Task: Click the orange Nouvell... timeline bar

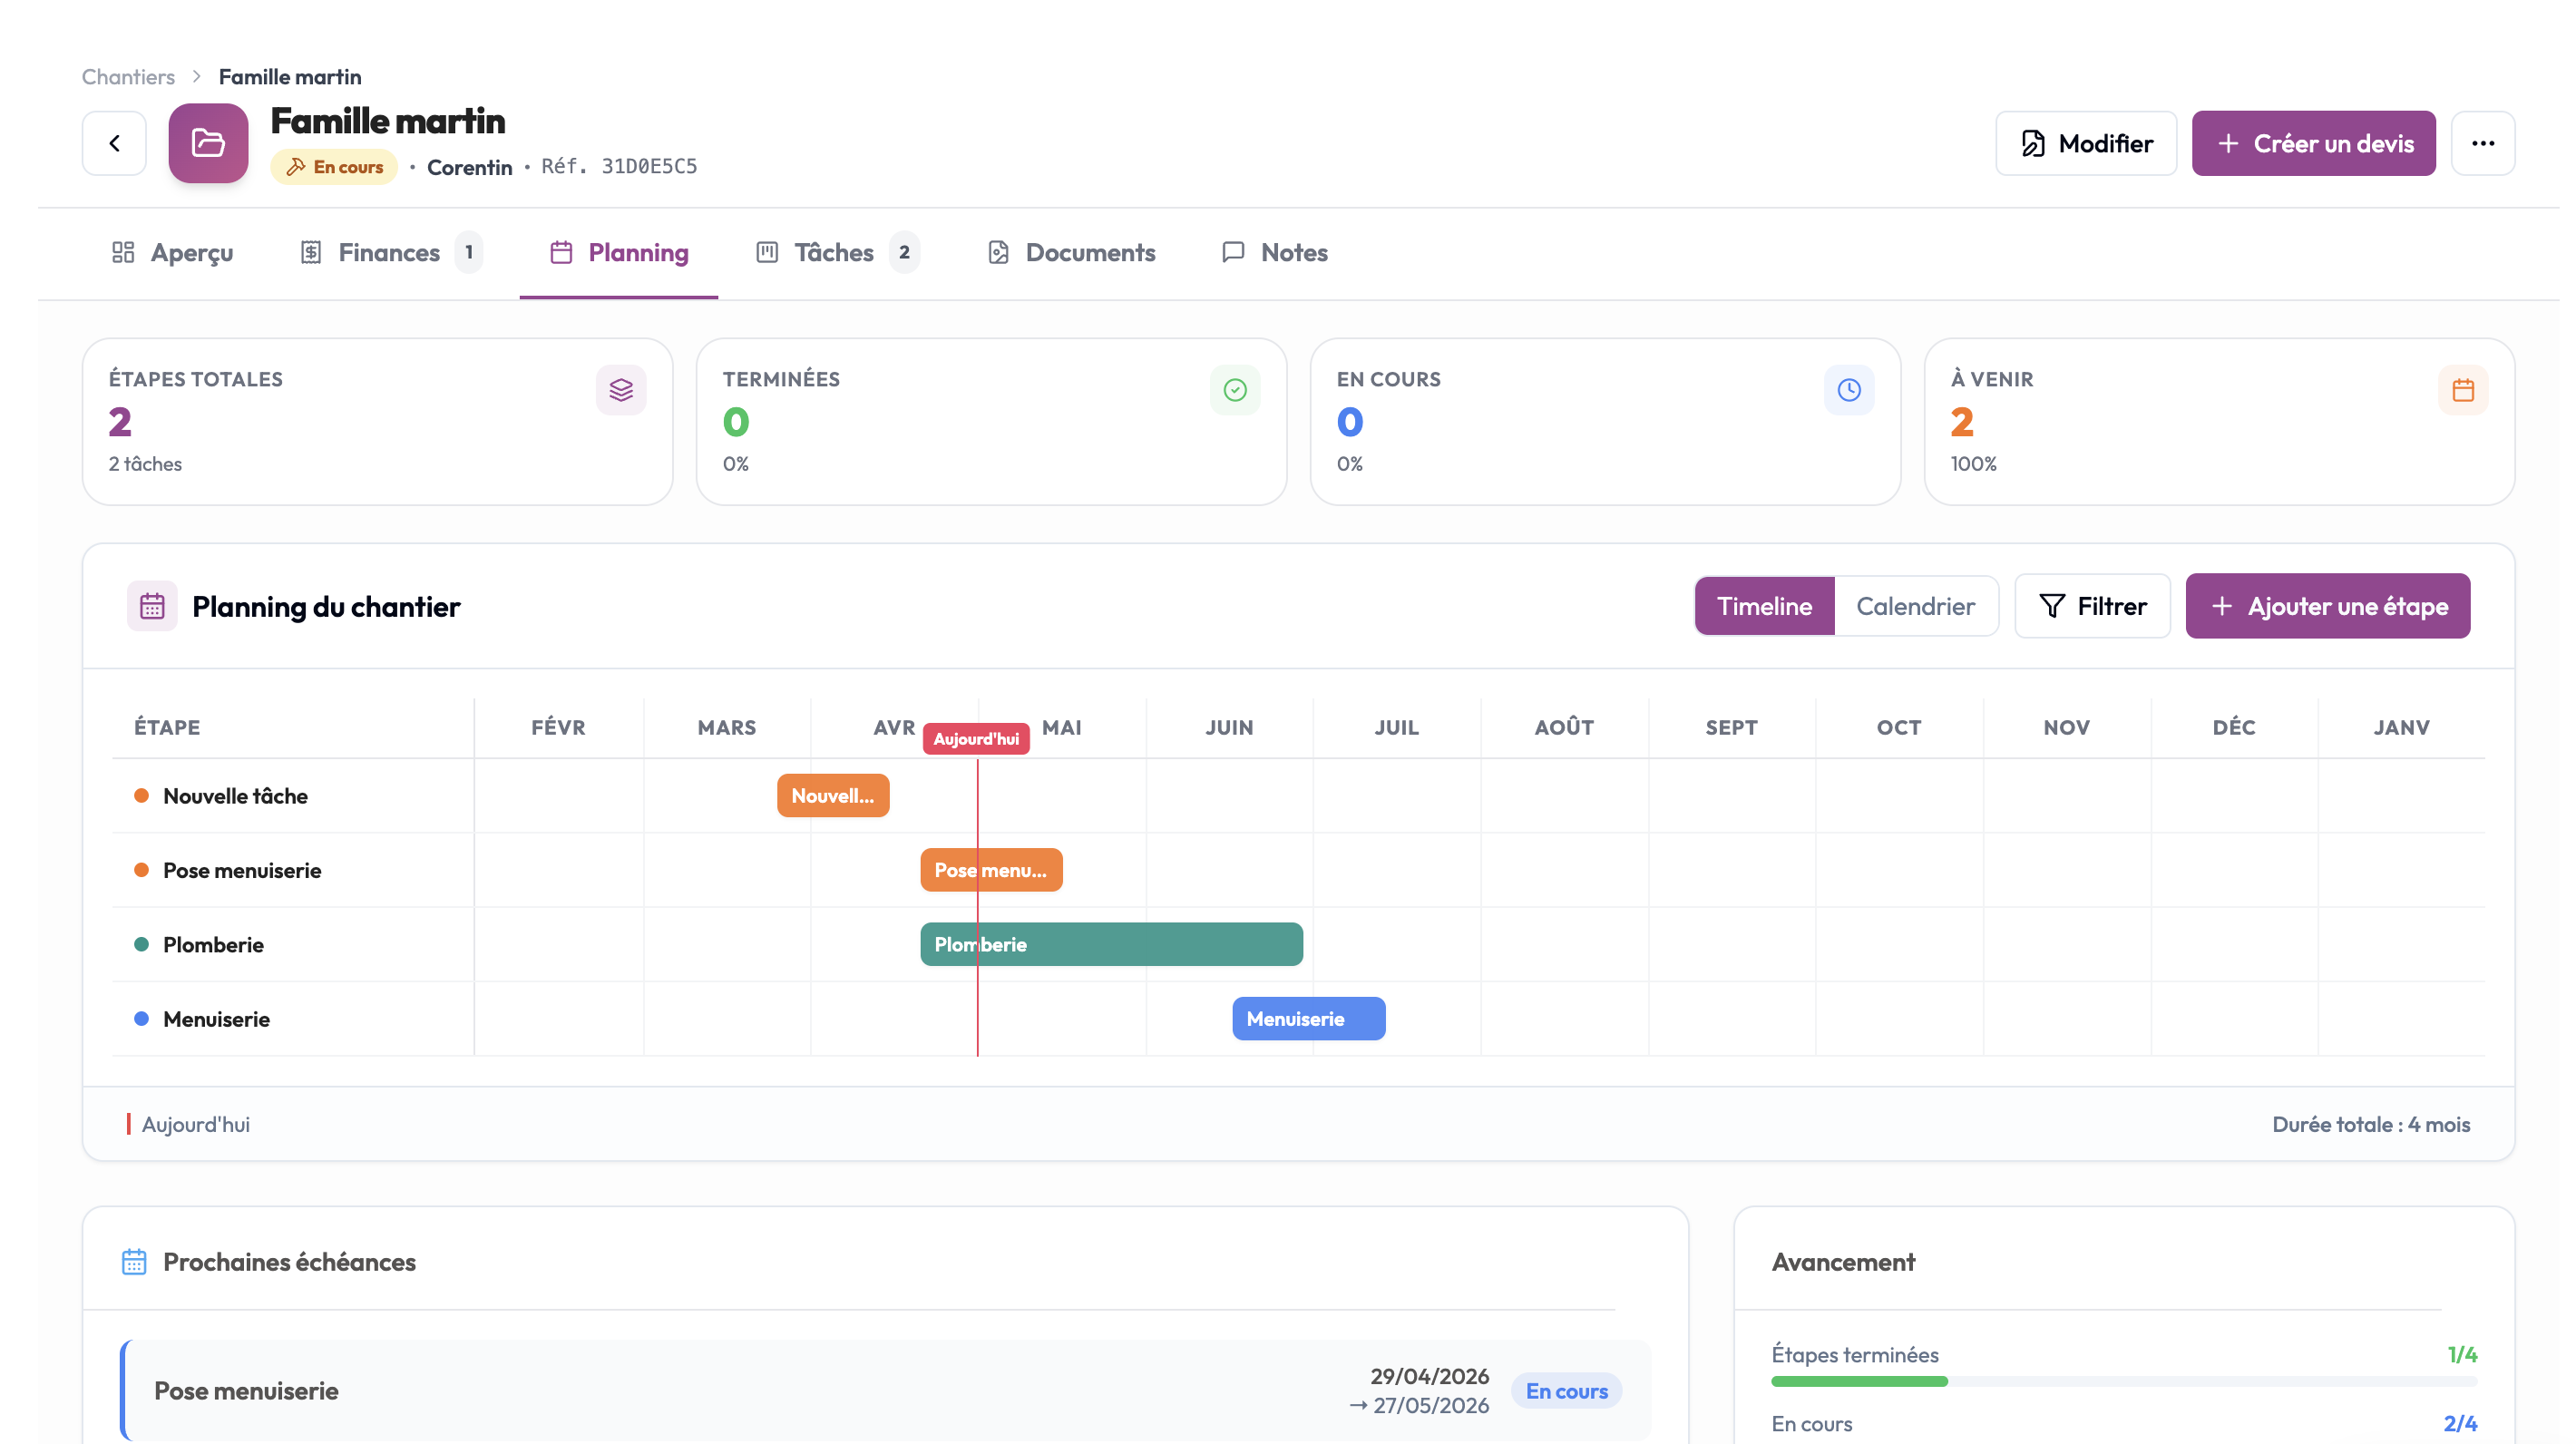Action: 833,796
